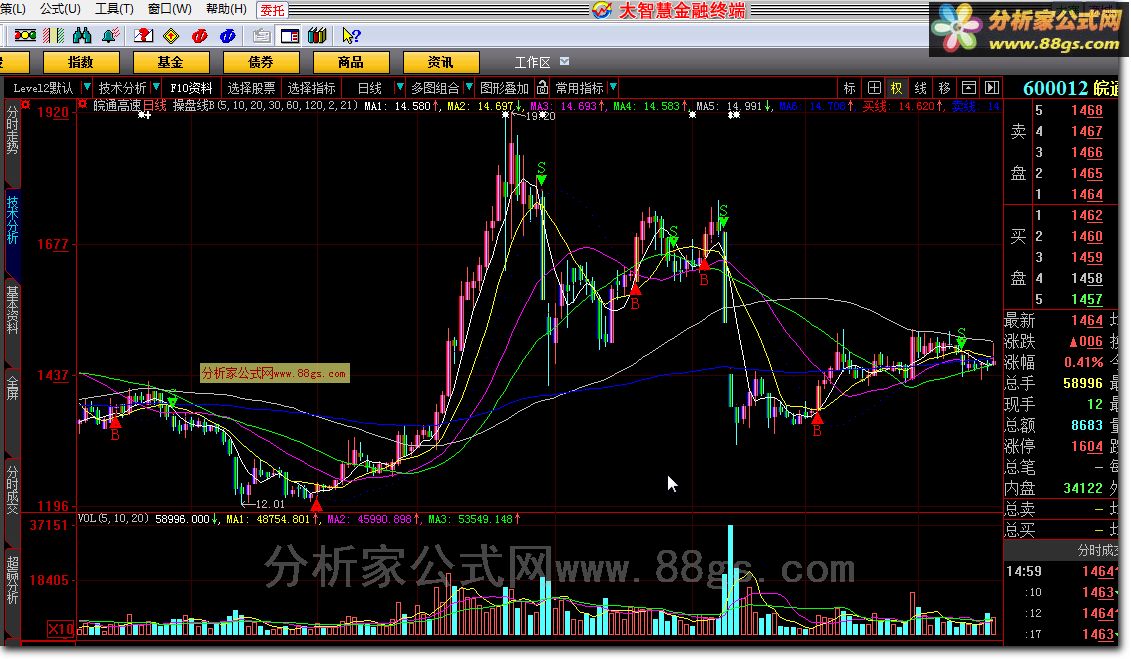1131x659 pixels.
Task: Open the 公式(U) menu
Action: (60, 9)
